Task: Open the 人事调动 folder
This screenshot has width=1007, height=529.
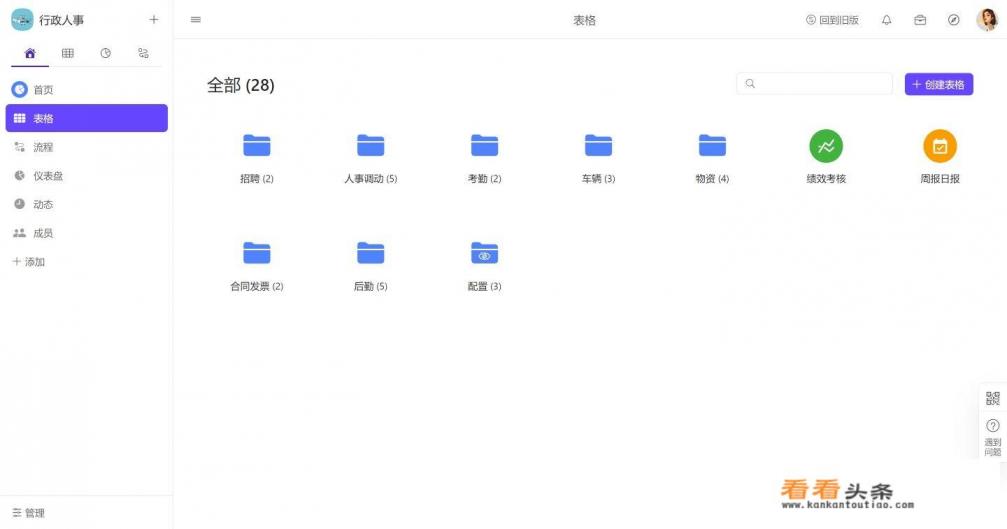Action: click(370, 146)
